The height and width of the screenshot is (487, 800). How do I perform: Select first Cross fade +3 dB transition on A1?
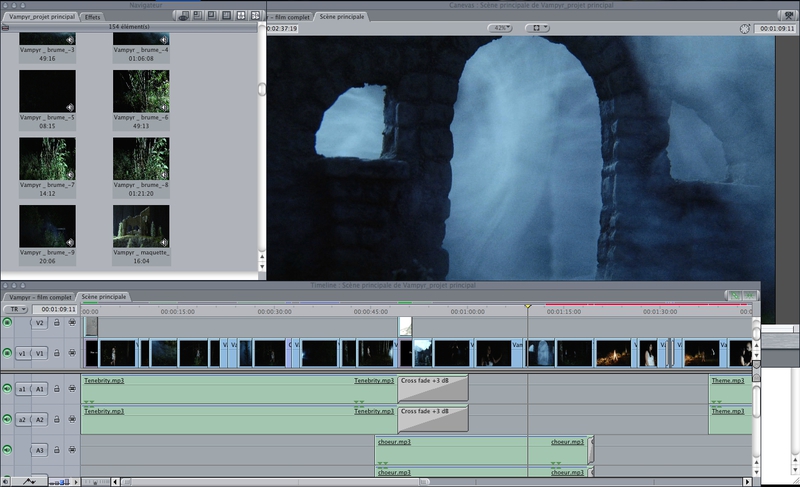click(433, 389)
